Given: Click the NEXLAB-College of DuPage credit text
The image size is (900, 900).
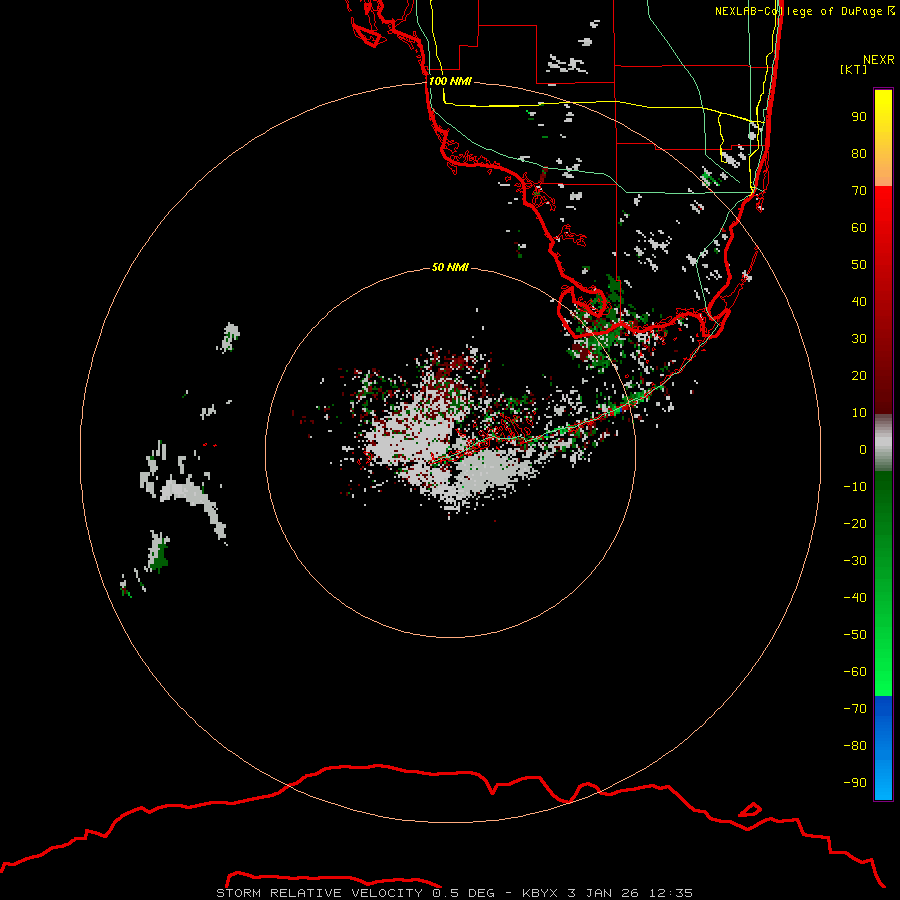Looking at the screenshot, I should point(804,11).
